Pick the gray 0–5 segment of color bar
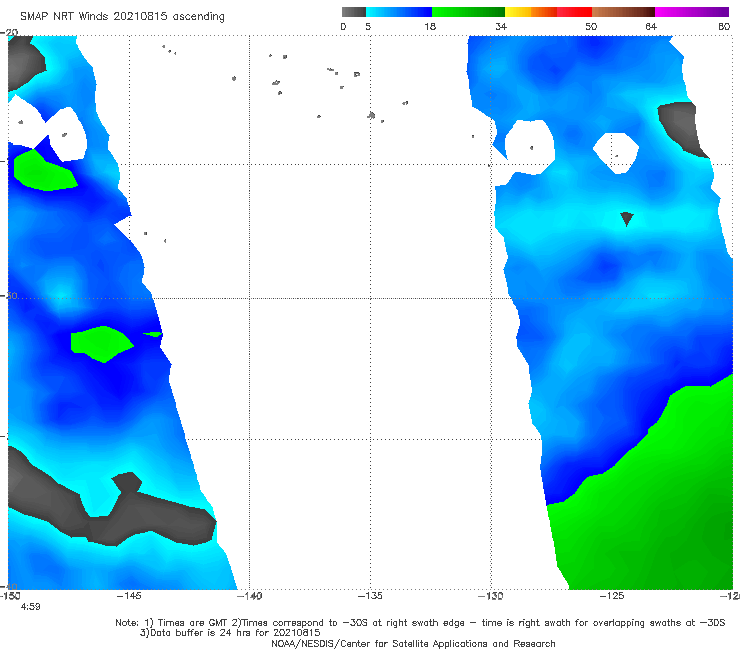This screenshot has height=650, width=740. [x=354, y=12]
